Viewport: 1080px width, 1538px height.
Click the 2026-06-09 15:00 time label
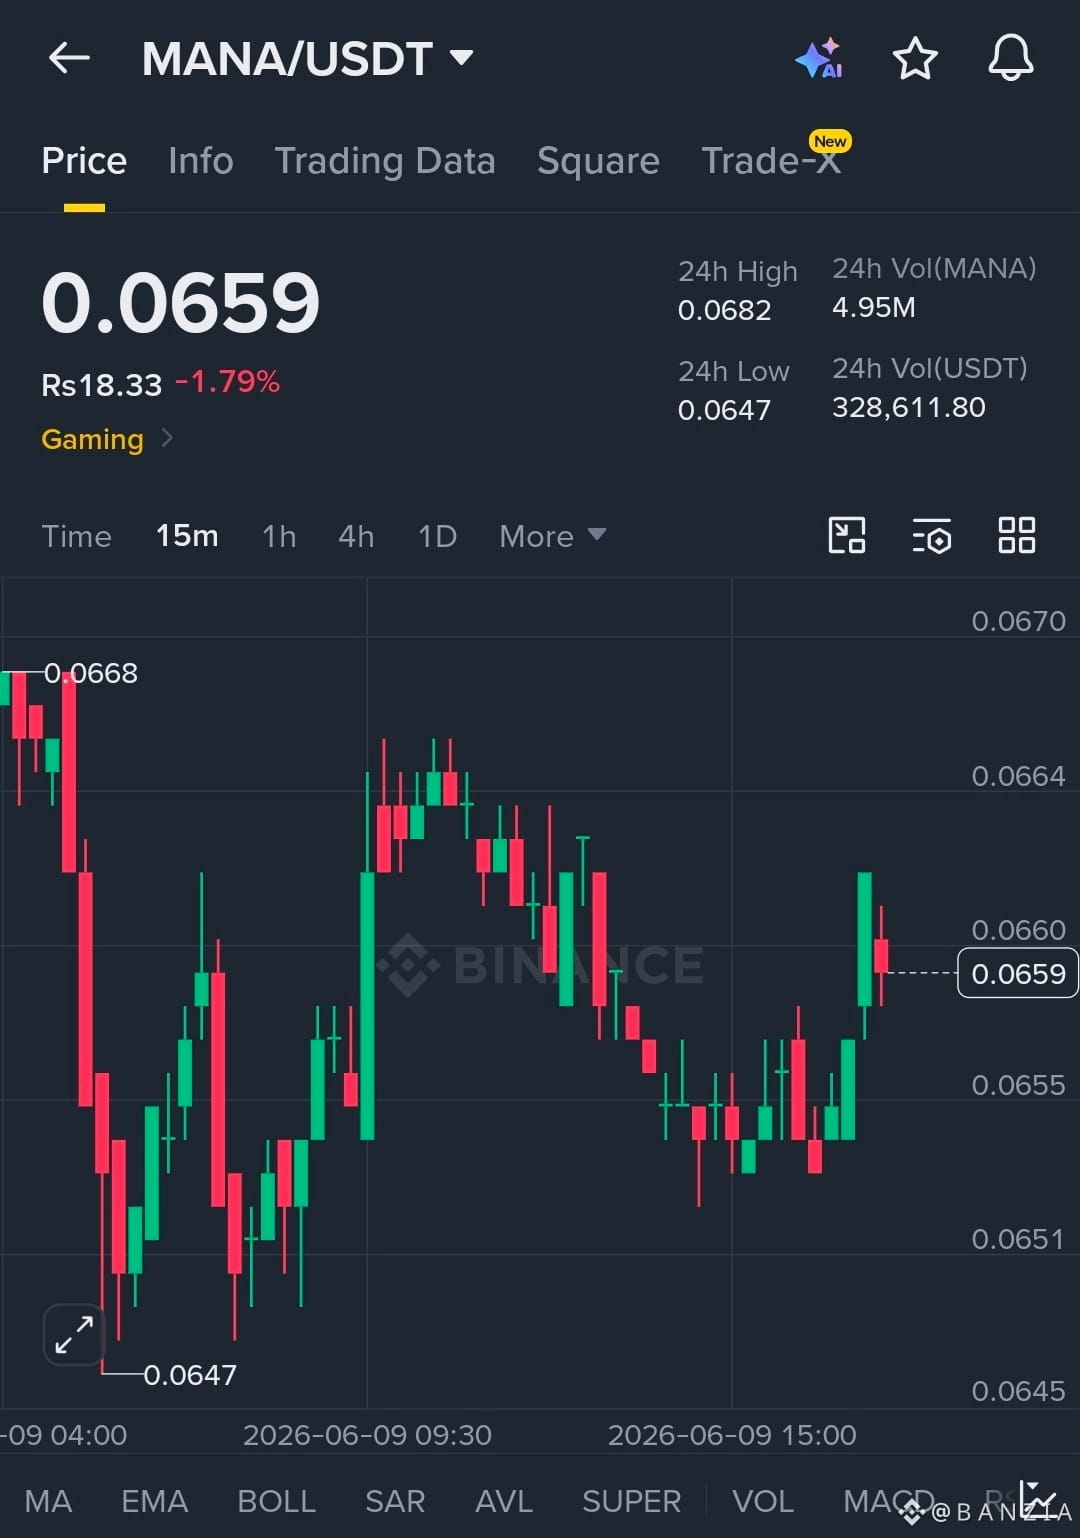[732, 1435]
